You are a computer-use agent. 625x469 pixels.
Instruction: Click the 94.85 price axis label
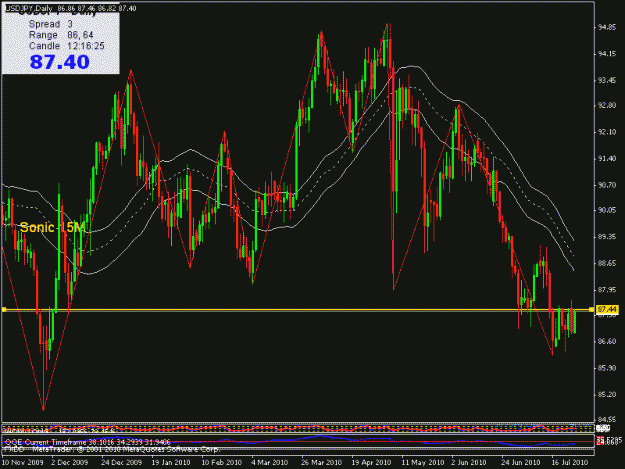[607, 27]
